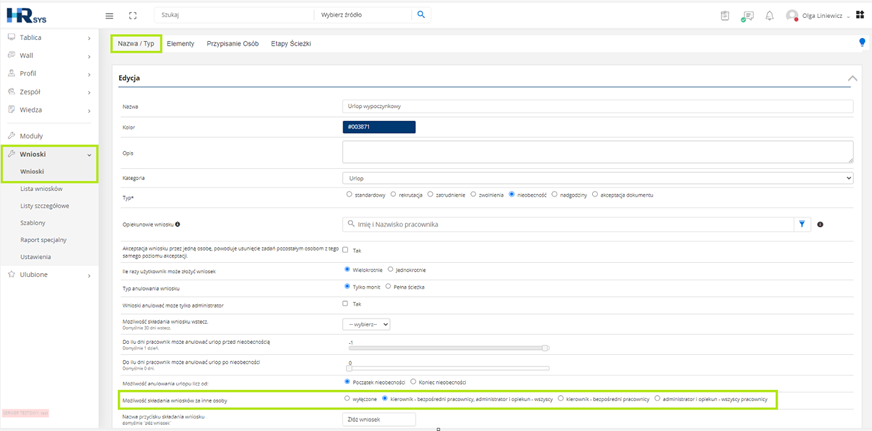Collapse the Edycja panel chevron
872x431 pixels.
[x=852, y=78]
